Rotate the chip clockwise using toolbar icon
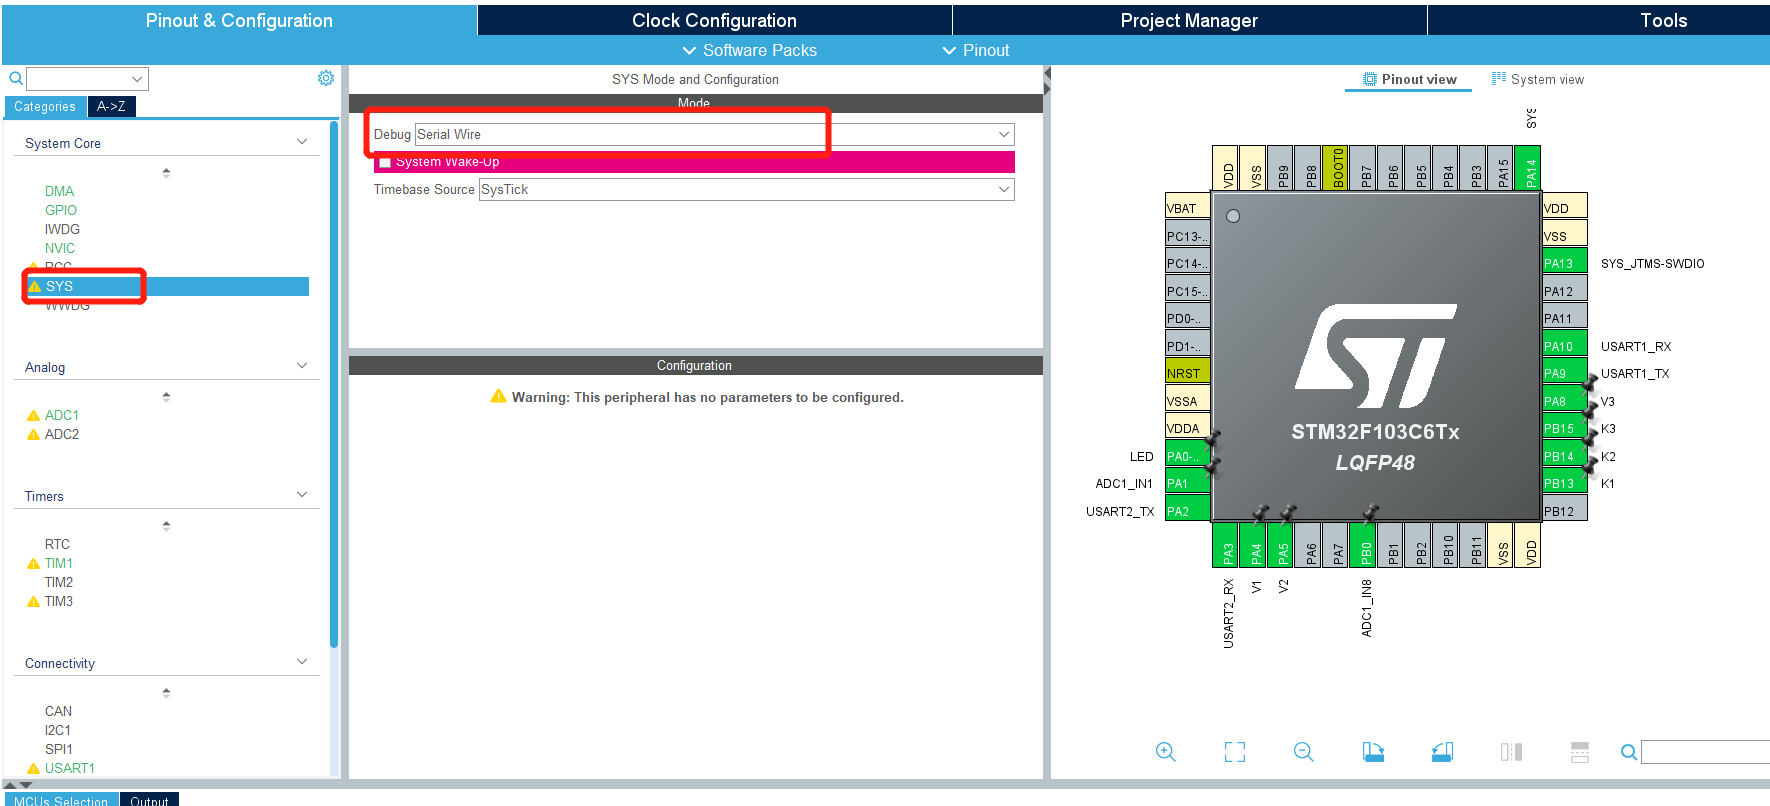The width and height of the screenshot is (1770, 806). (1373, 752)
